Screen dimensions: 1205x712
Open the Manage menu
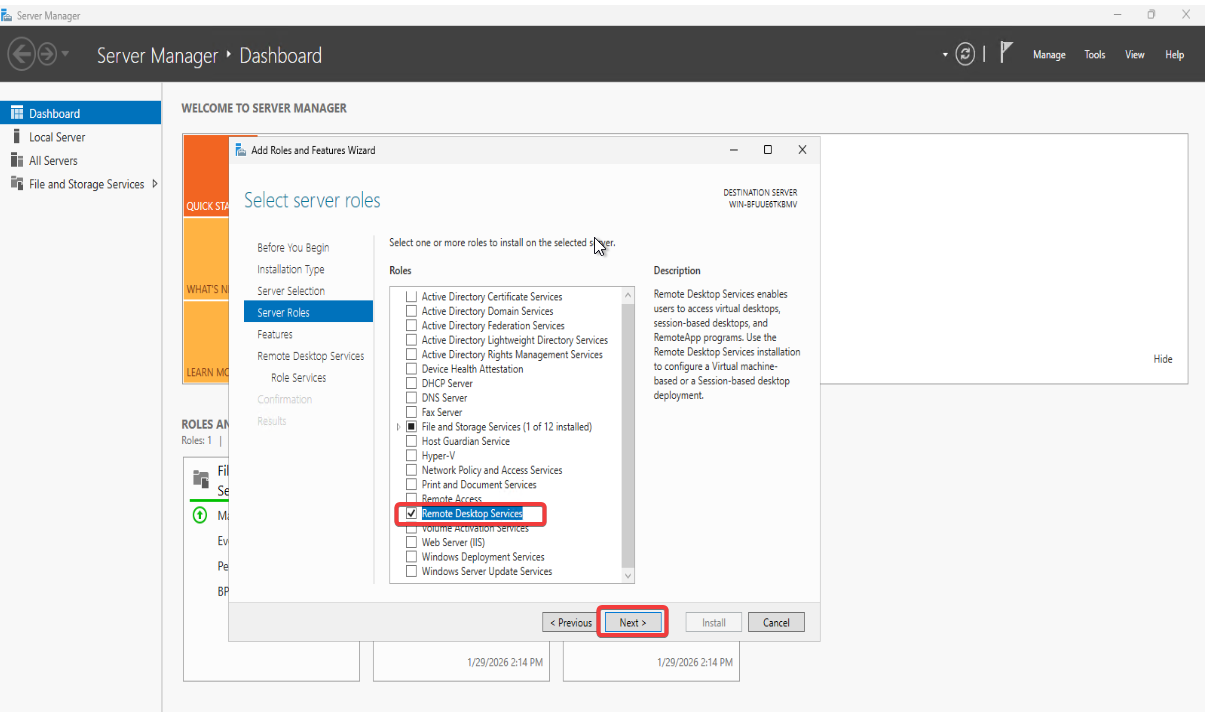1048,55
